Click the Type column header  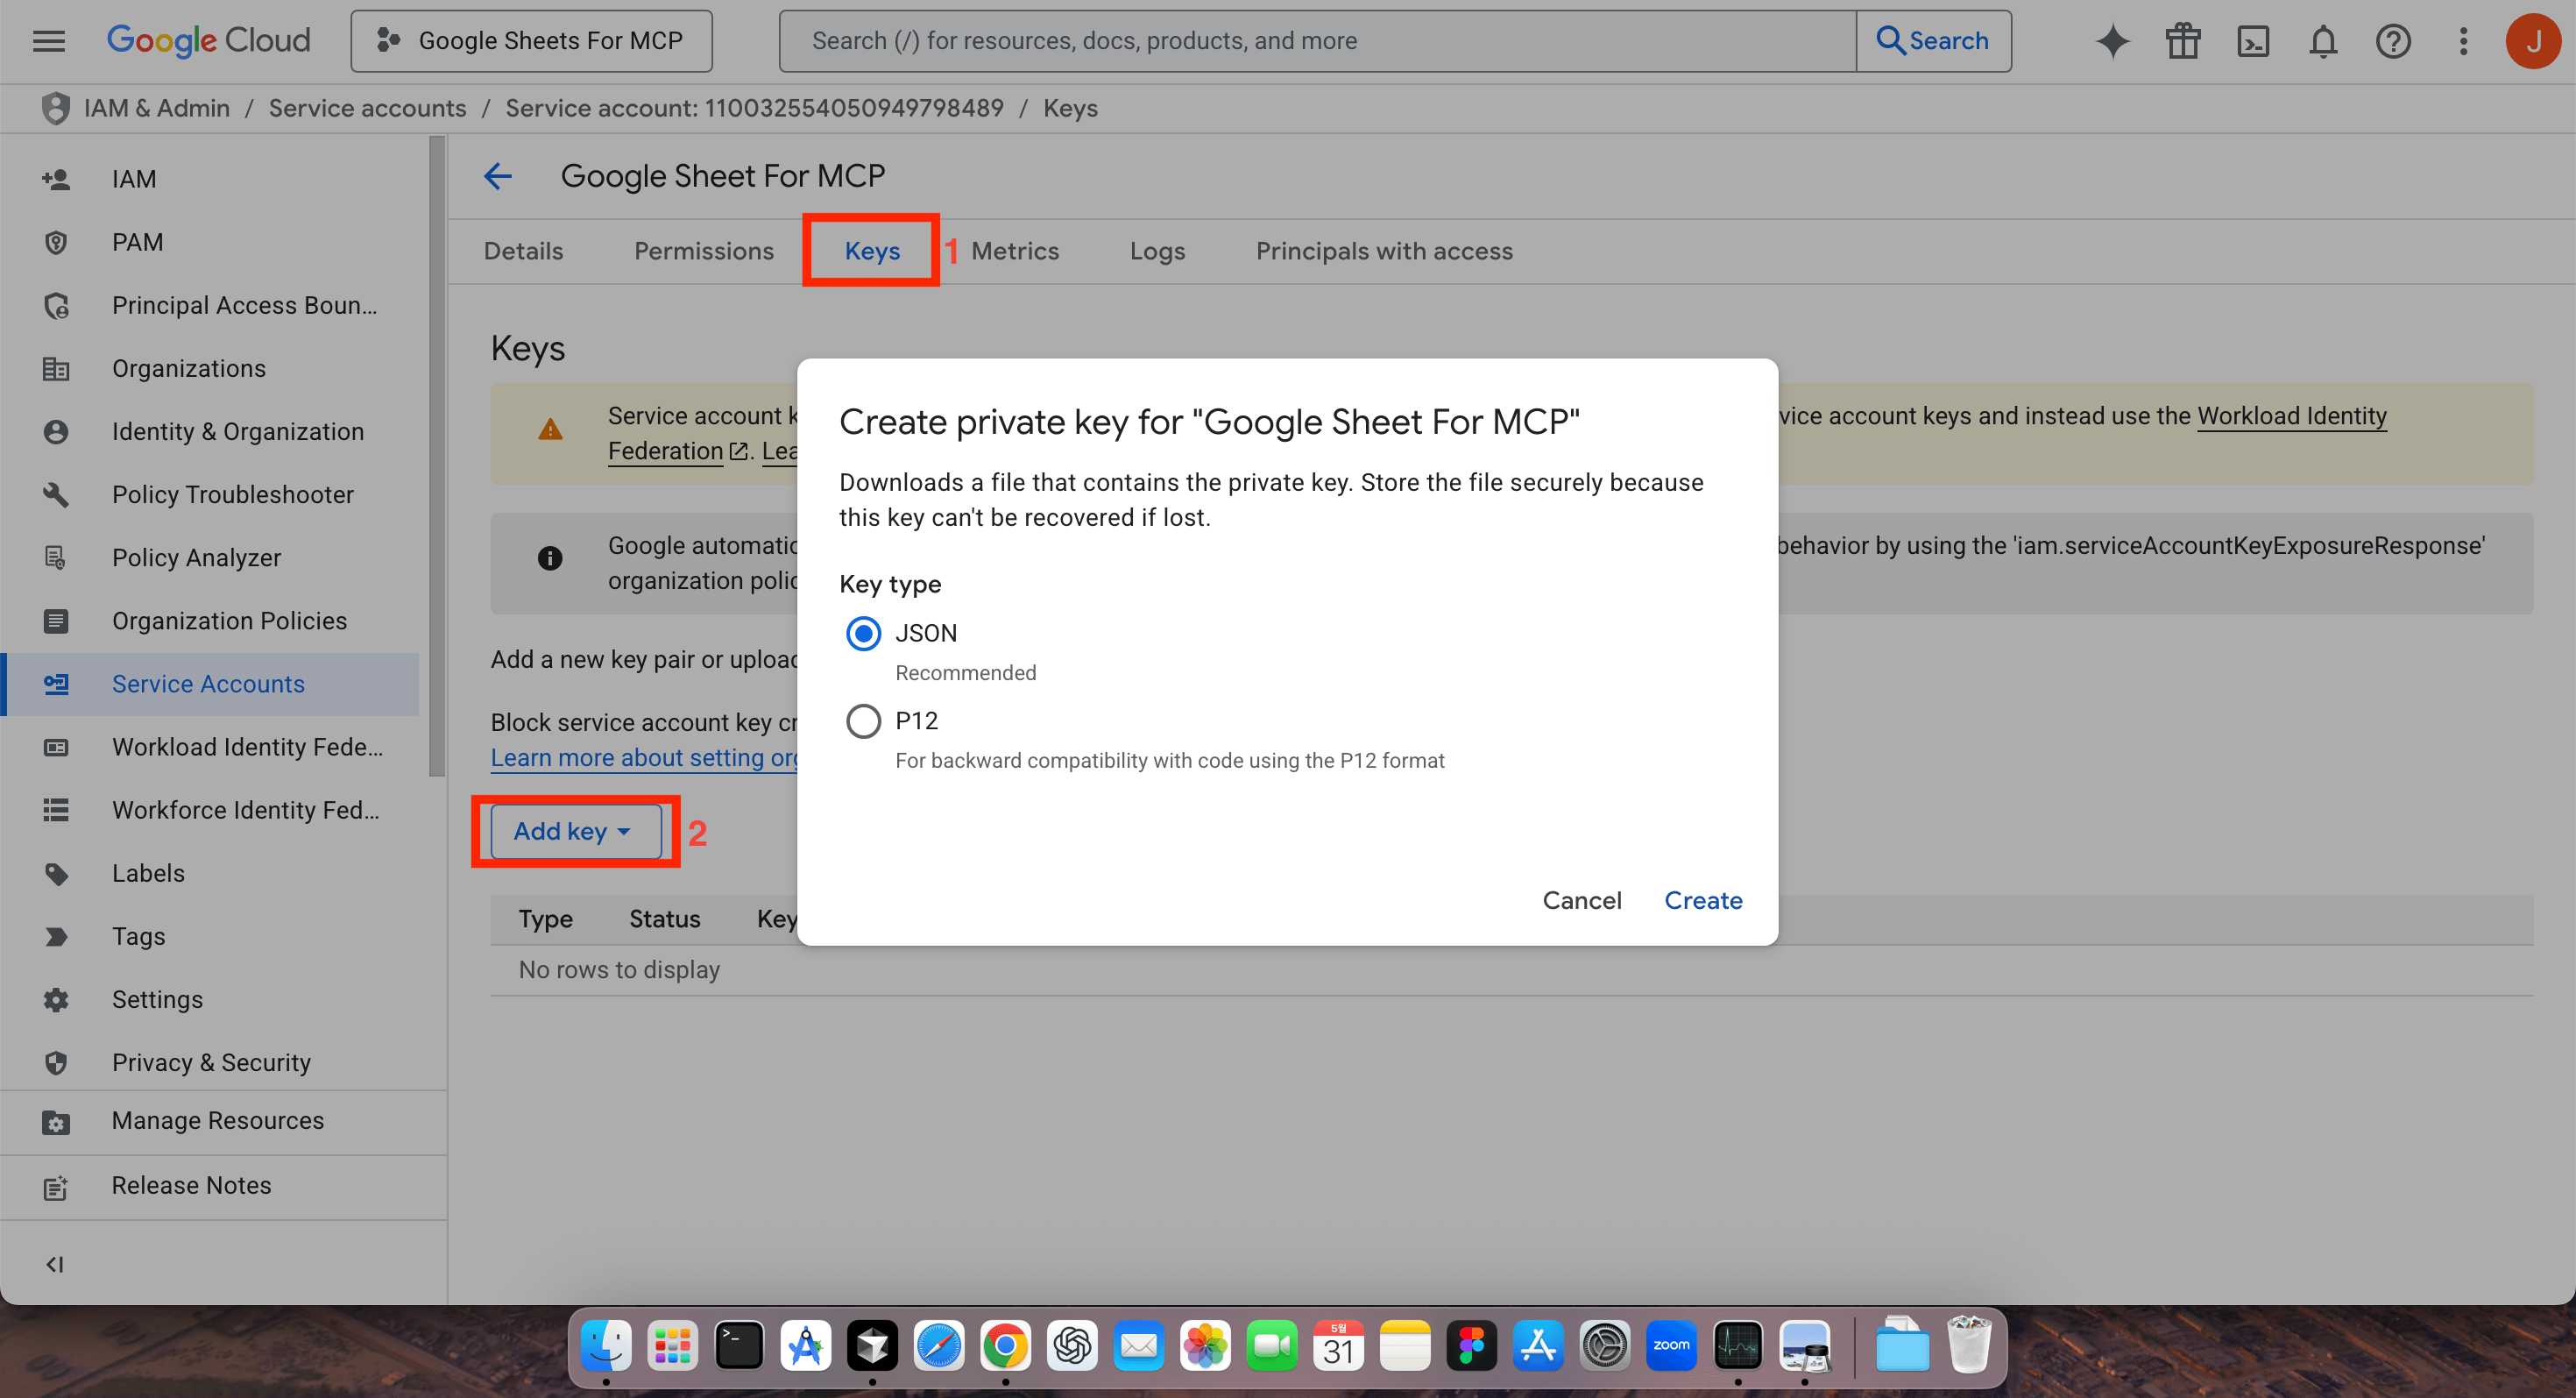pos(545,919)
